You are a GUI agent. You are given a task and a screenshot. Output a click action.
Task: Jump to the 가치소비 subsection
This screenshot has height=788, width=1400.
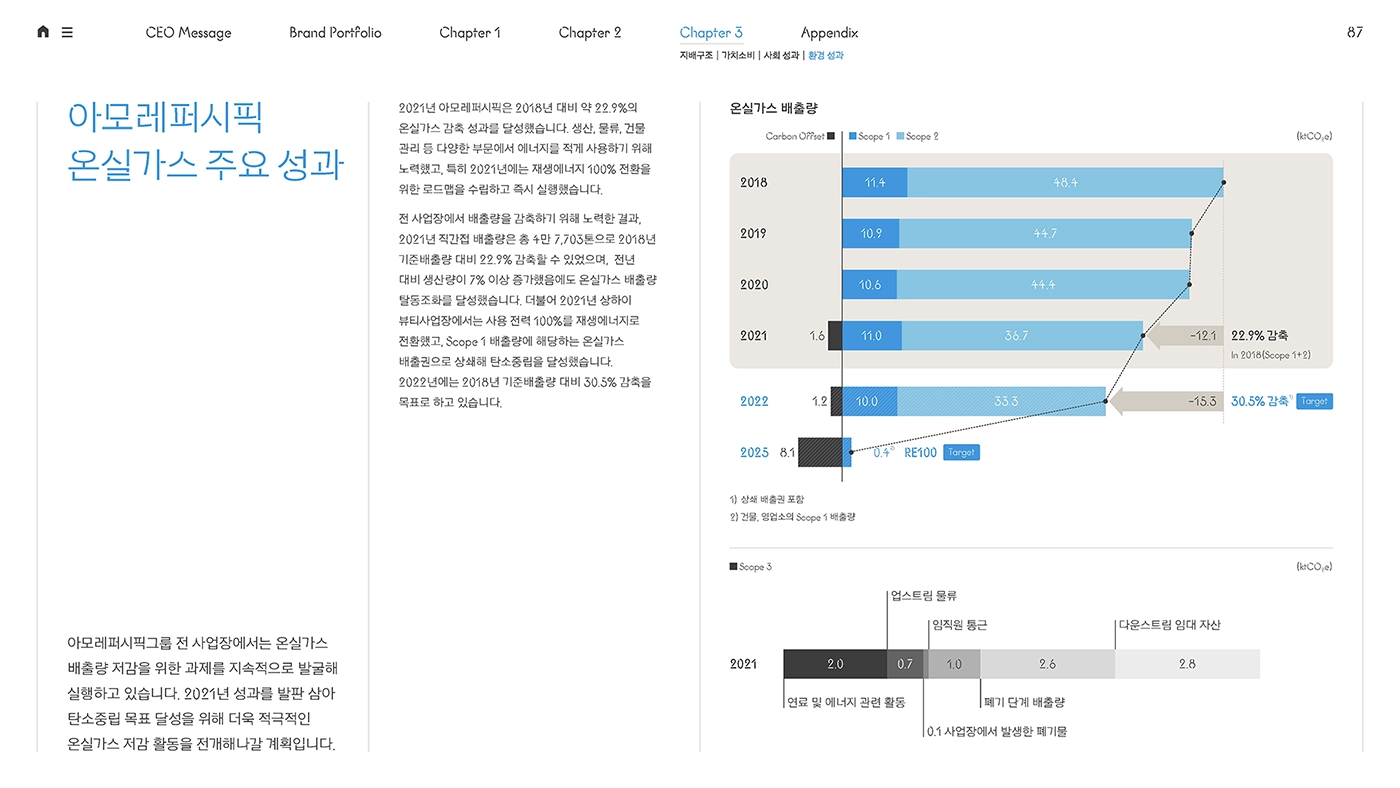(738, 56)
